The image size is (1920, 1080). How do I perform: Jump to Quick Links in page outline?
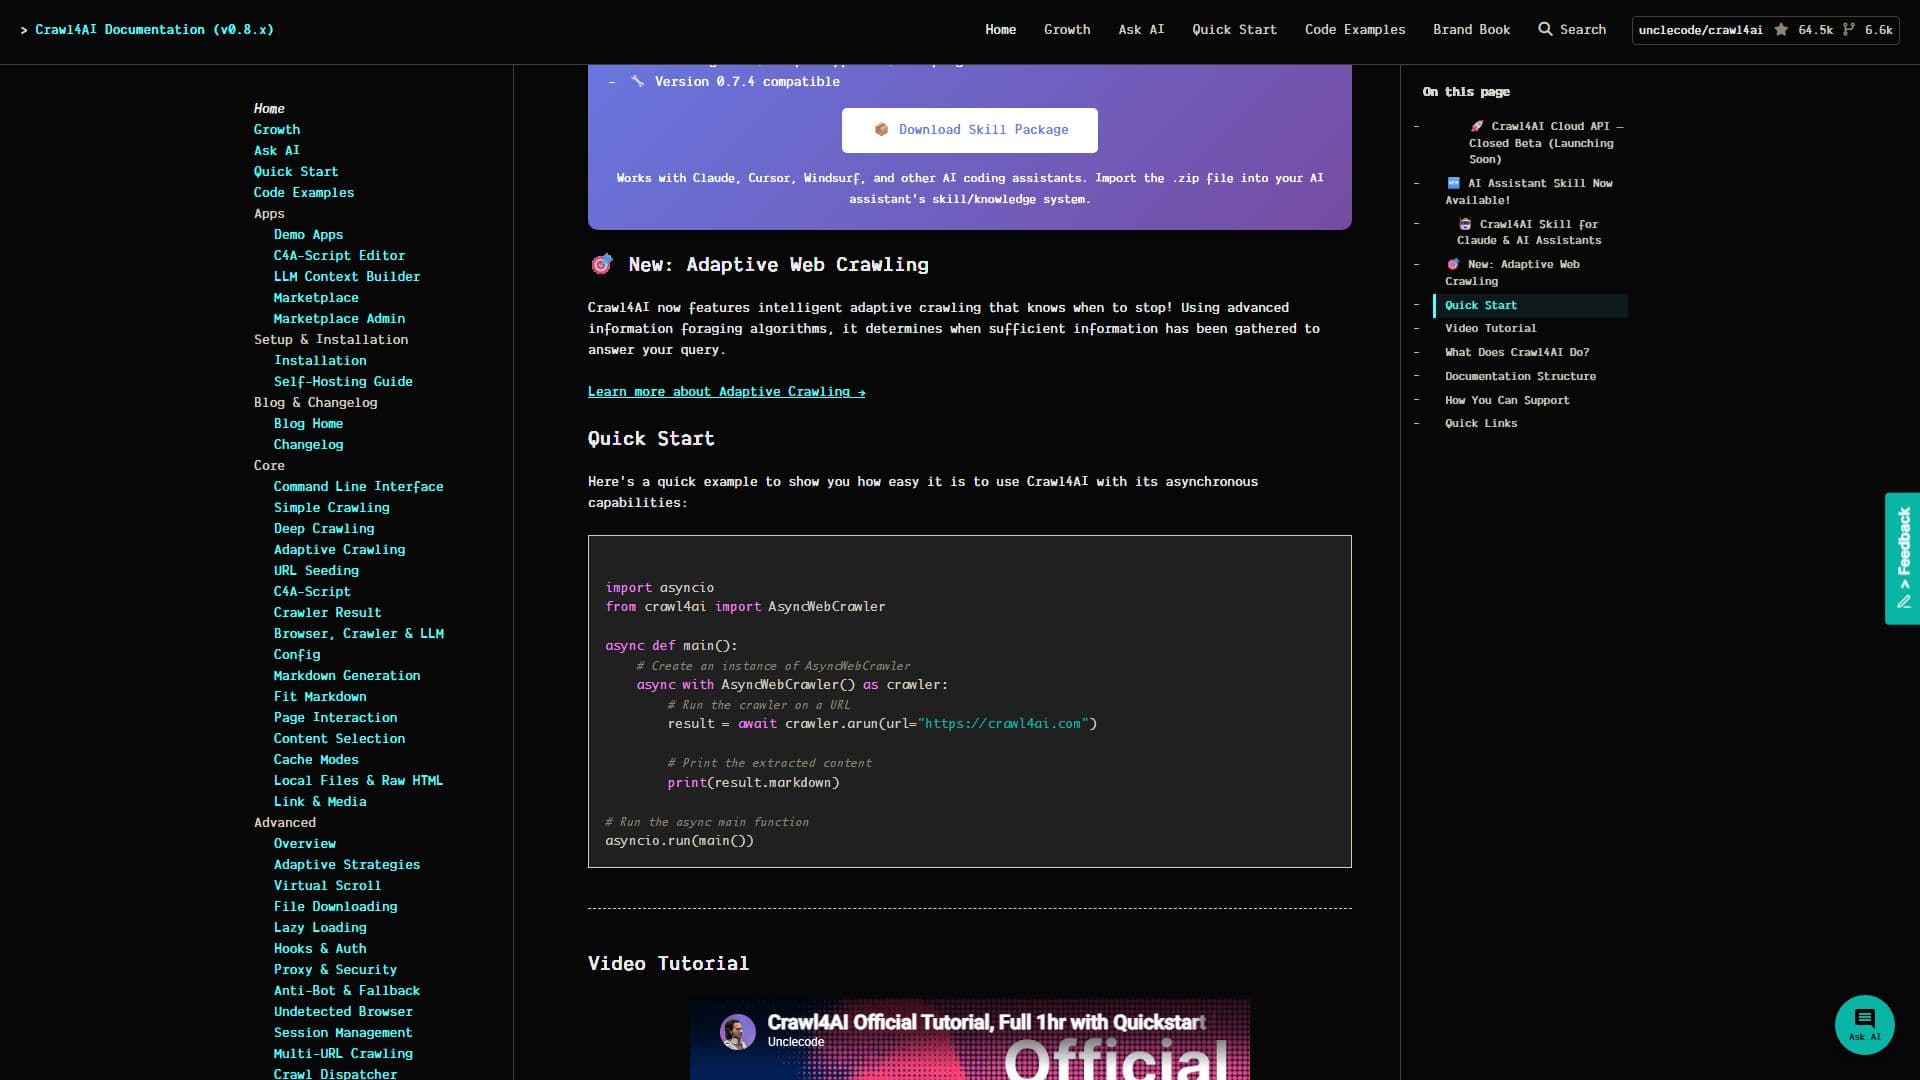[x=1480, y=423]
